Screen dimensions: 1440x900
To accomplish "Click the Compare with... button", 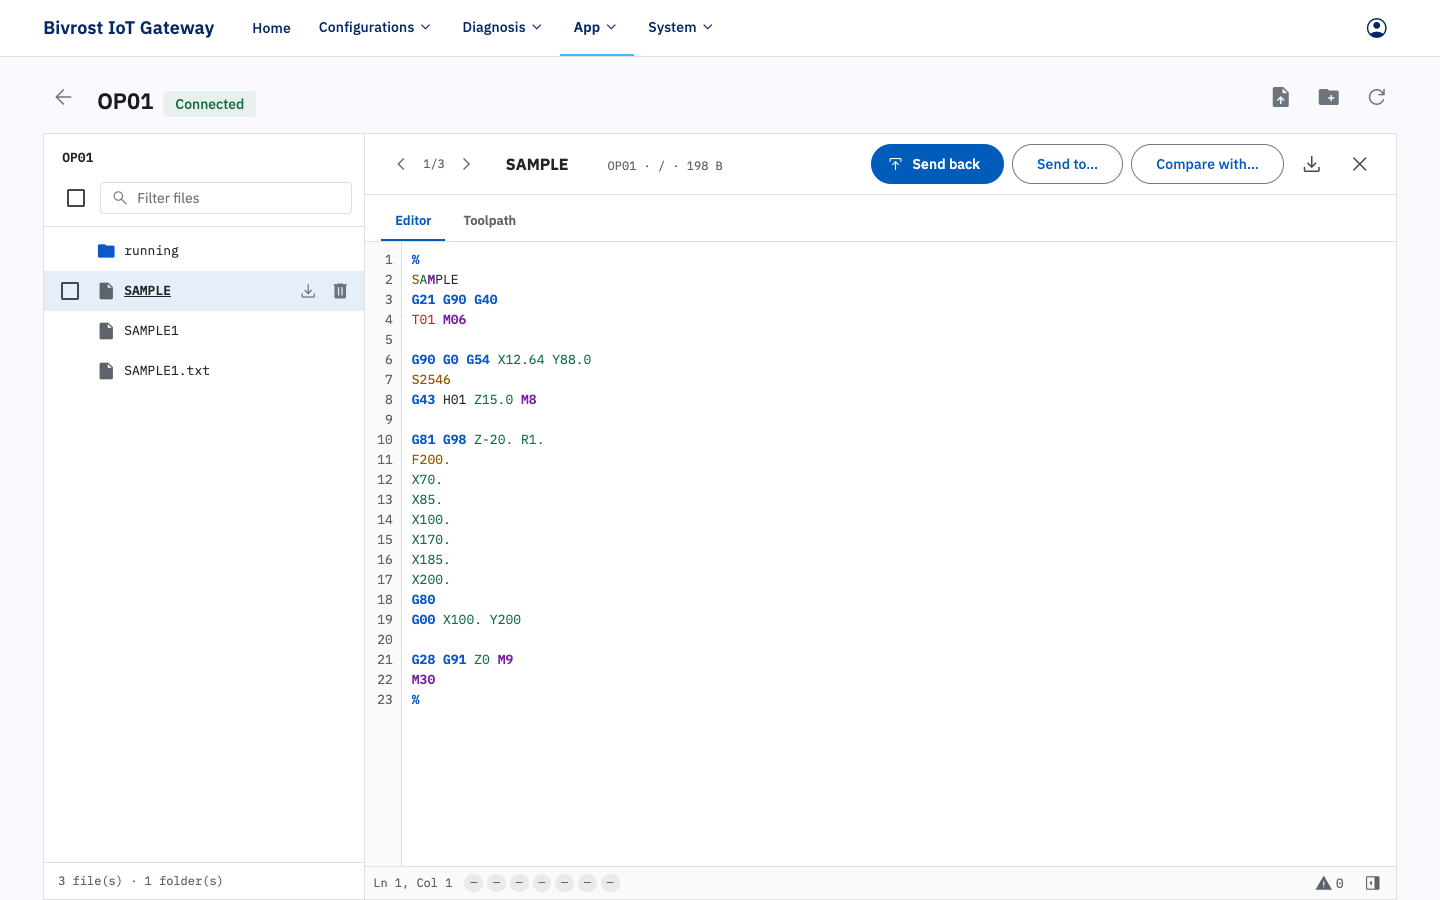I will click(x=1207, y=164).
